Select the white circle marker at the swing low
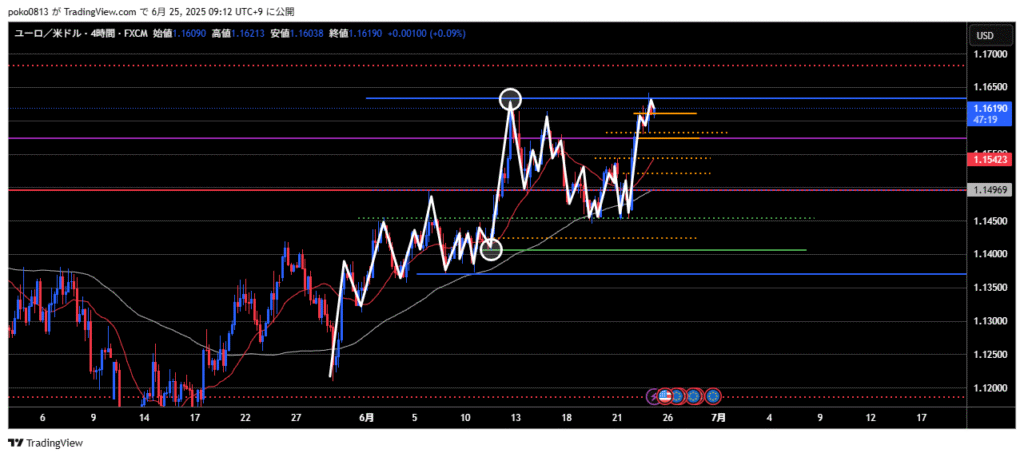1024x457 pixels. [x=491, y=249]
